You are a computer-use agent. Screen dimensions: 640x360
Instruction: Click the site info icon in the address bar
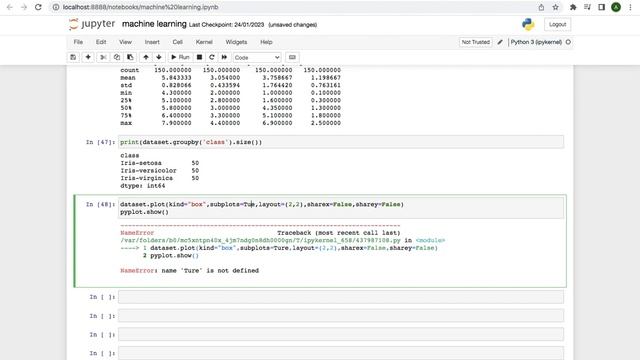pyautogui.click(x=56, y=7)
